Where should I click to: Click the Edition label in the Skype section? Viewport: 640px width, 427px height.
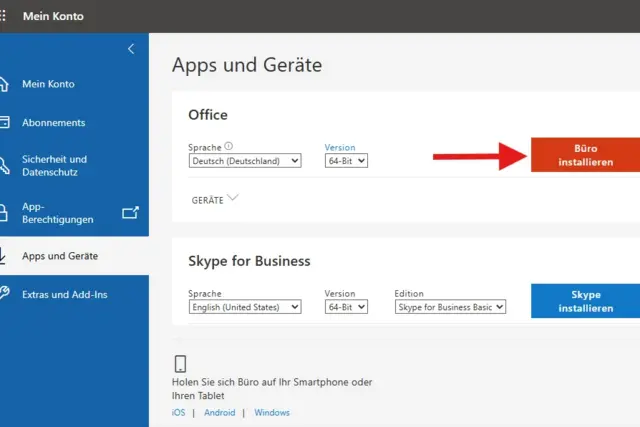409,294
